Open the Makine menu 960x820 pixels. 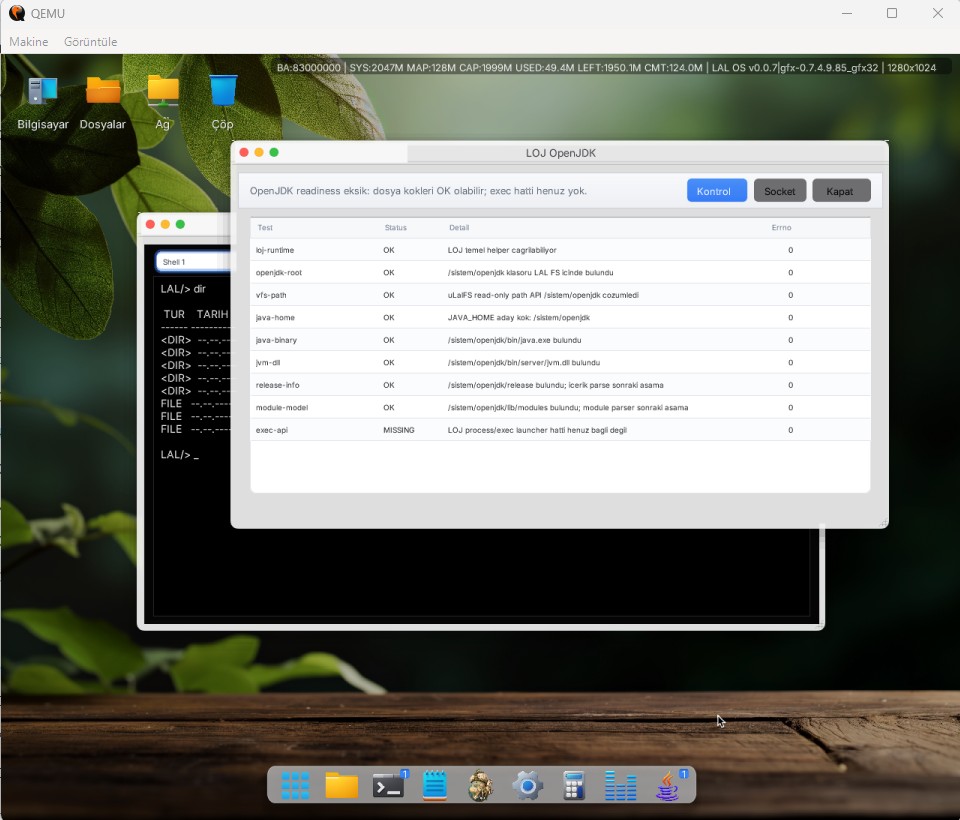click(29, 42)
